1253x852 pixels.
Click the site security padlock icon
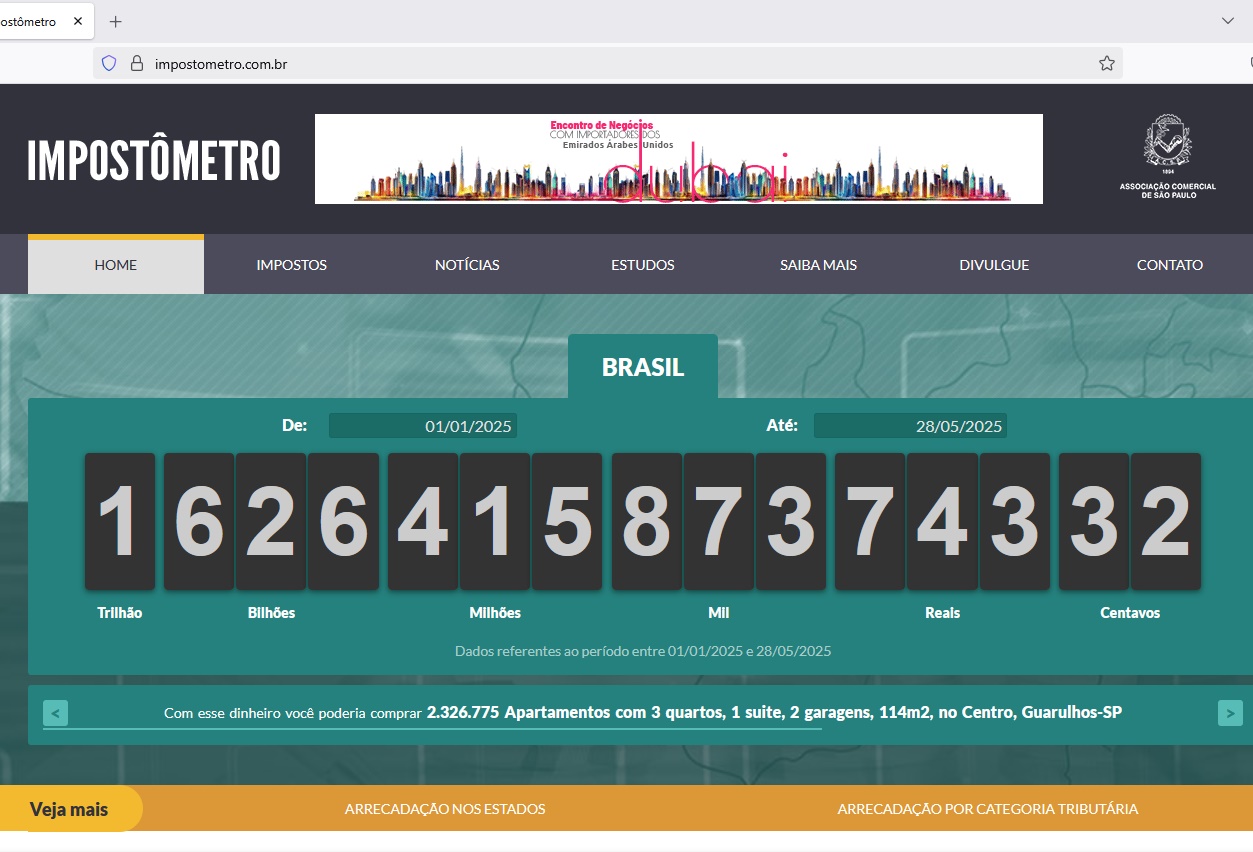coord(137,63)
